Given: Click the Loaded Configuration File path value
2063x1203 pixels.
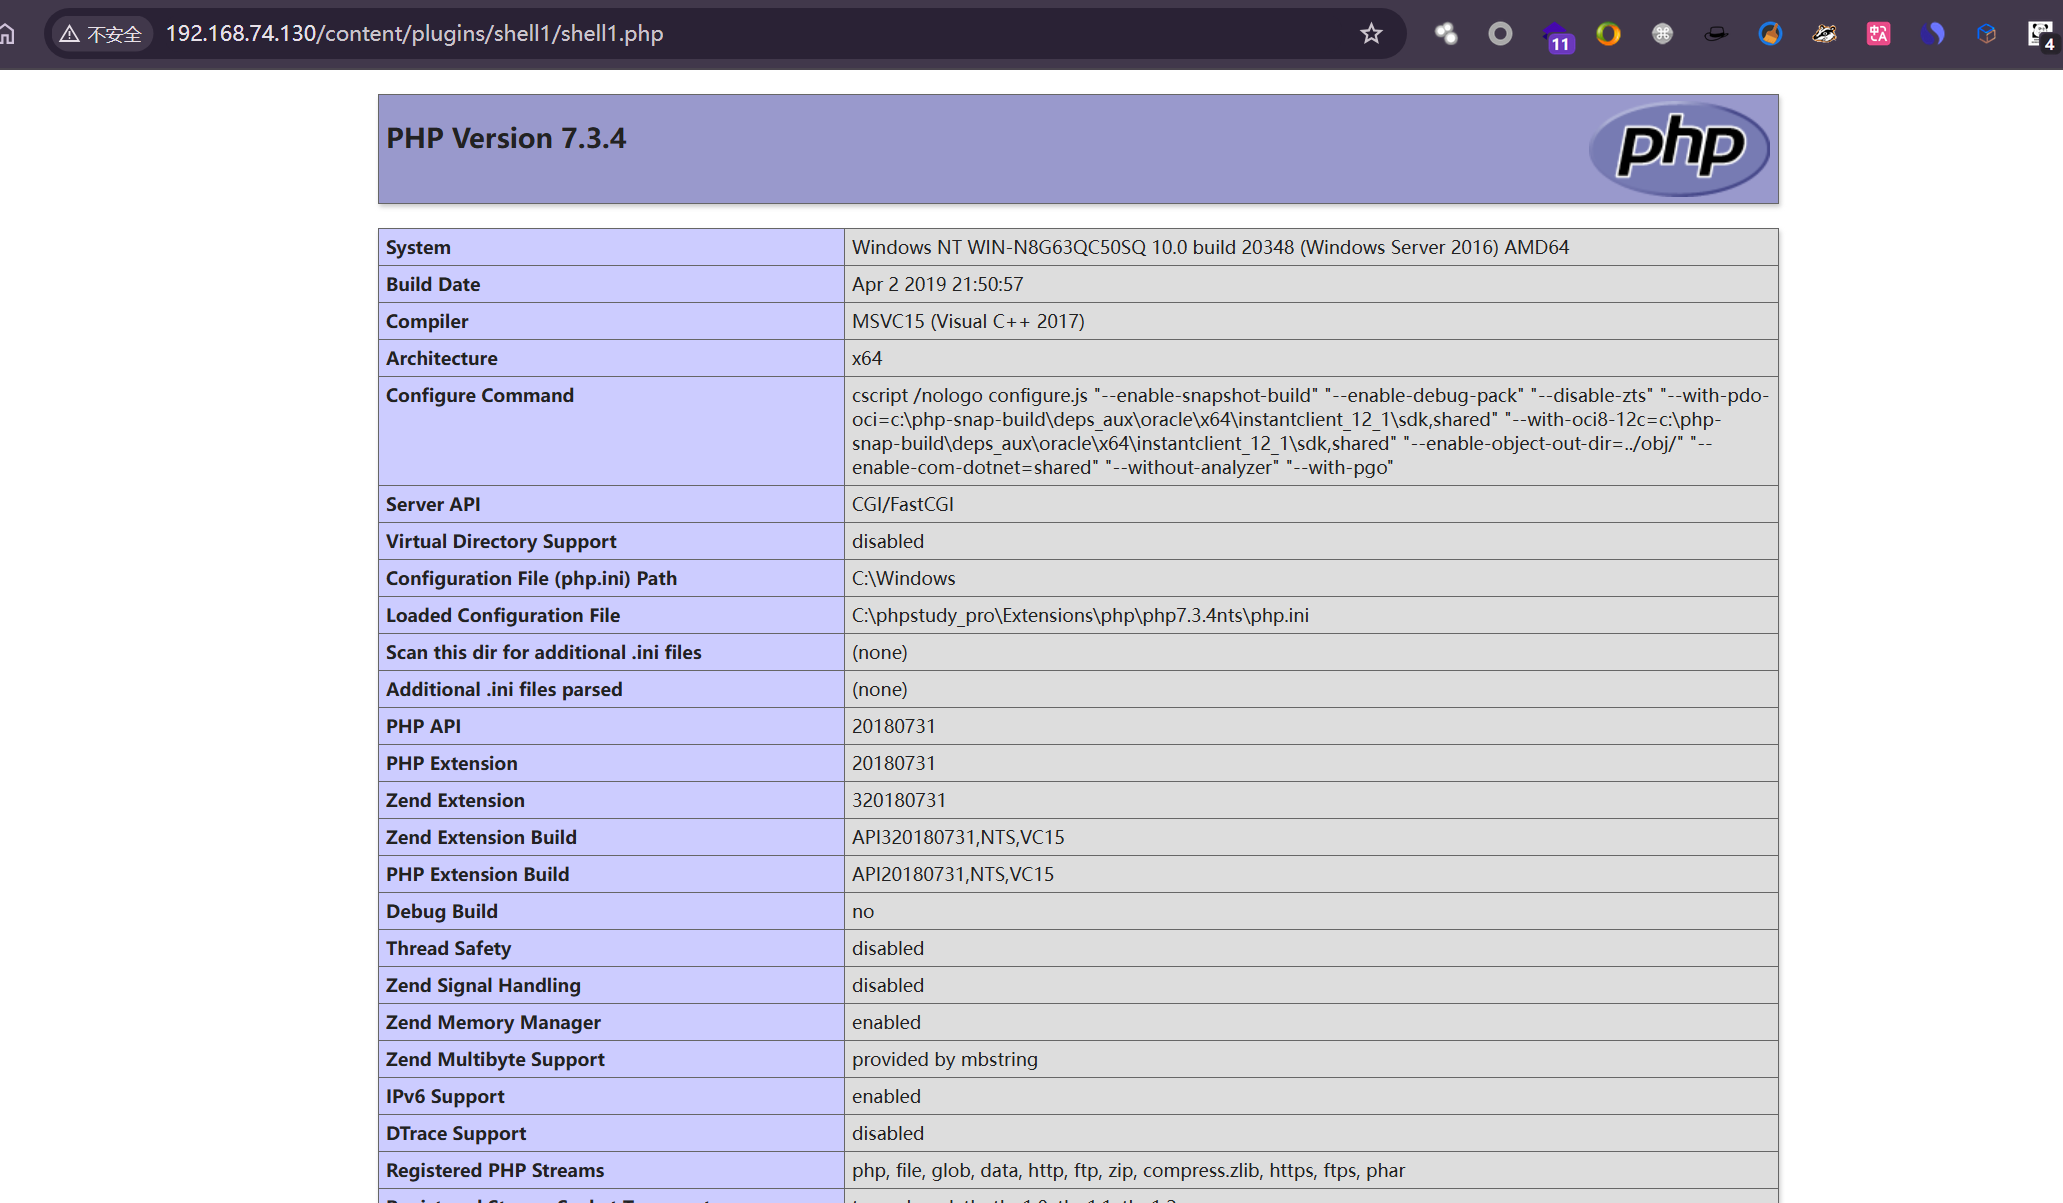Looking at the screenshot, I should point(1080,615).
